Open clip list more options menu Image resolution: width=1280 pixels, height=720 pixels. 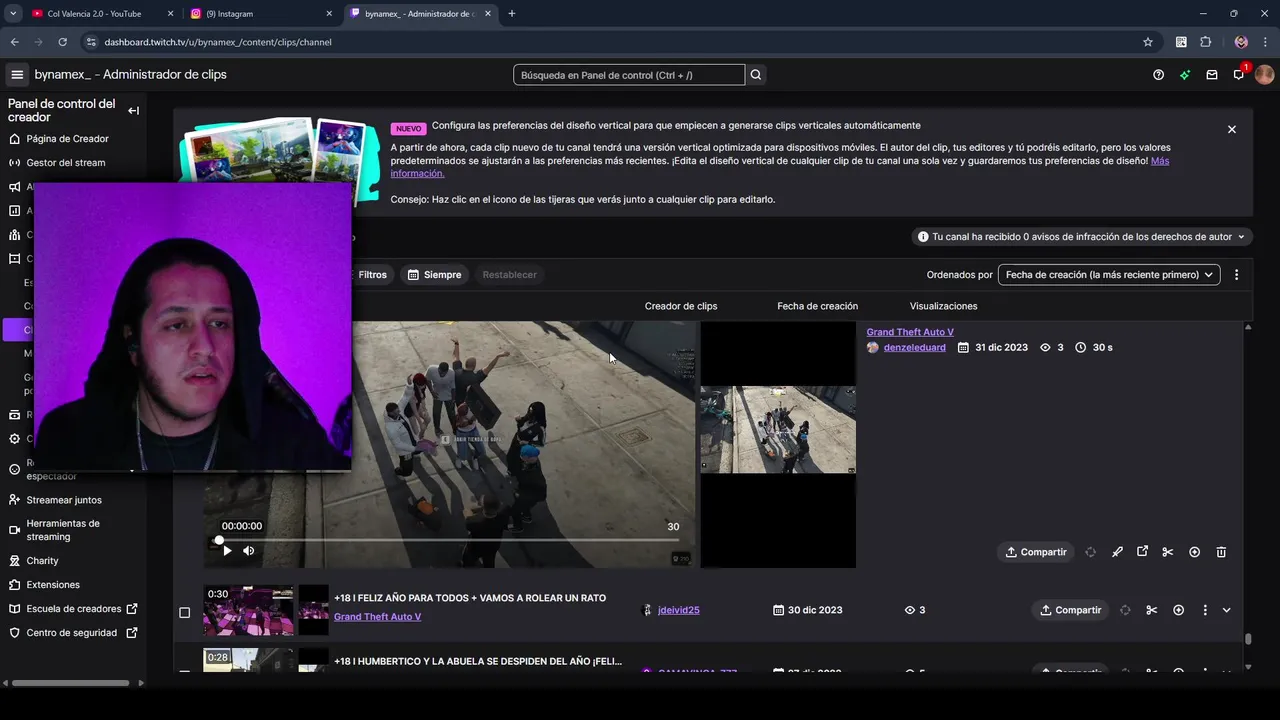point(1236,275)
